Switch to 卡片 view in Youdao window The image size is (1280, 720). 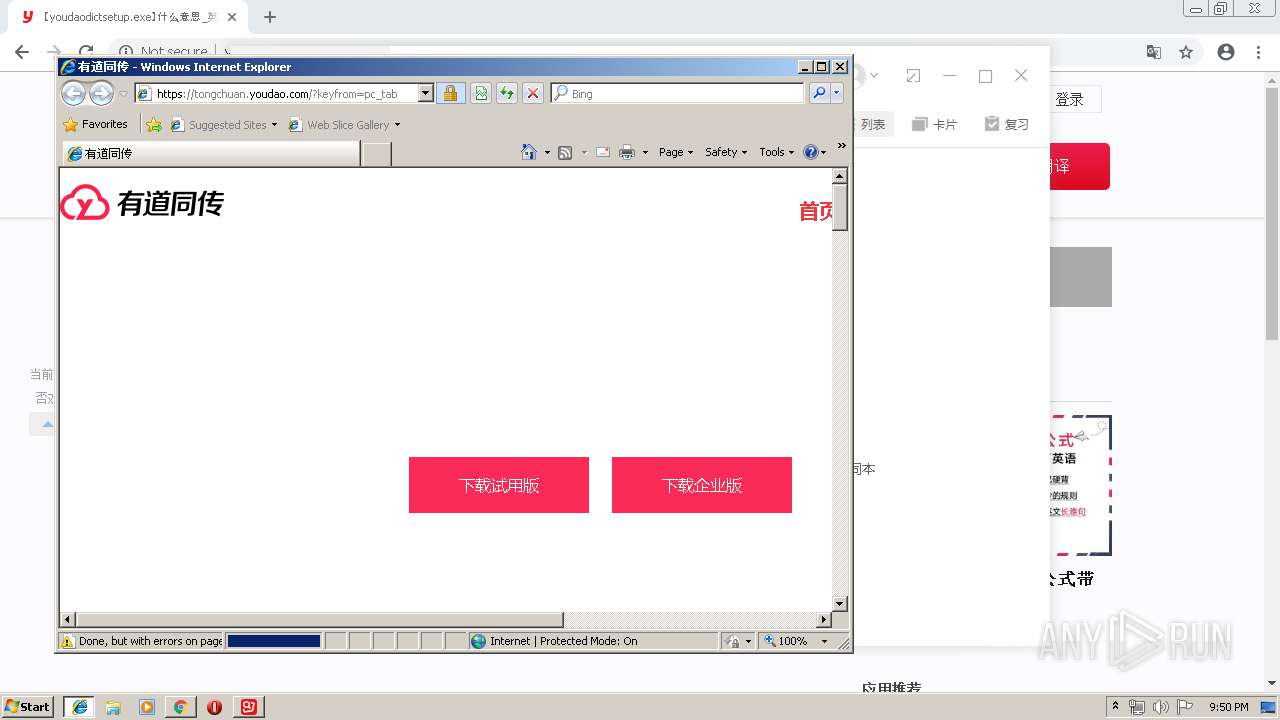934,124
